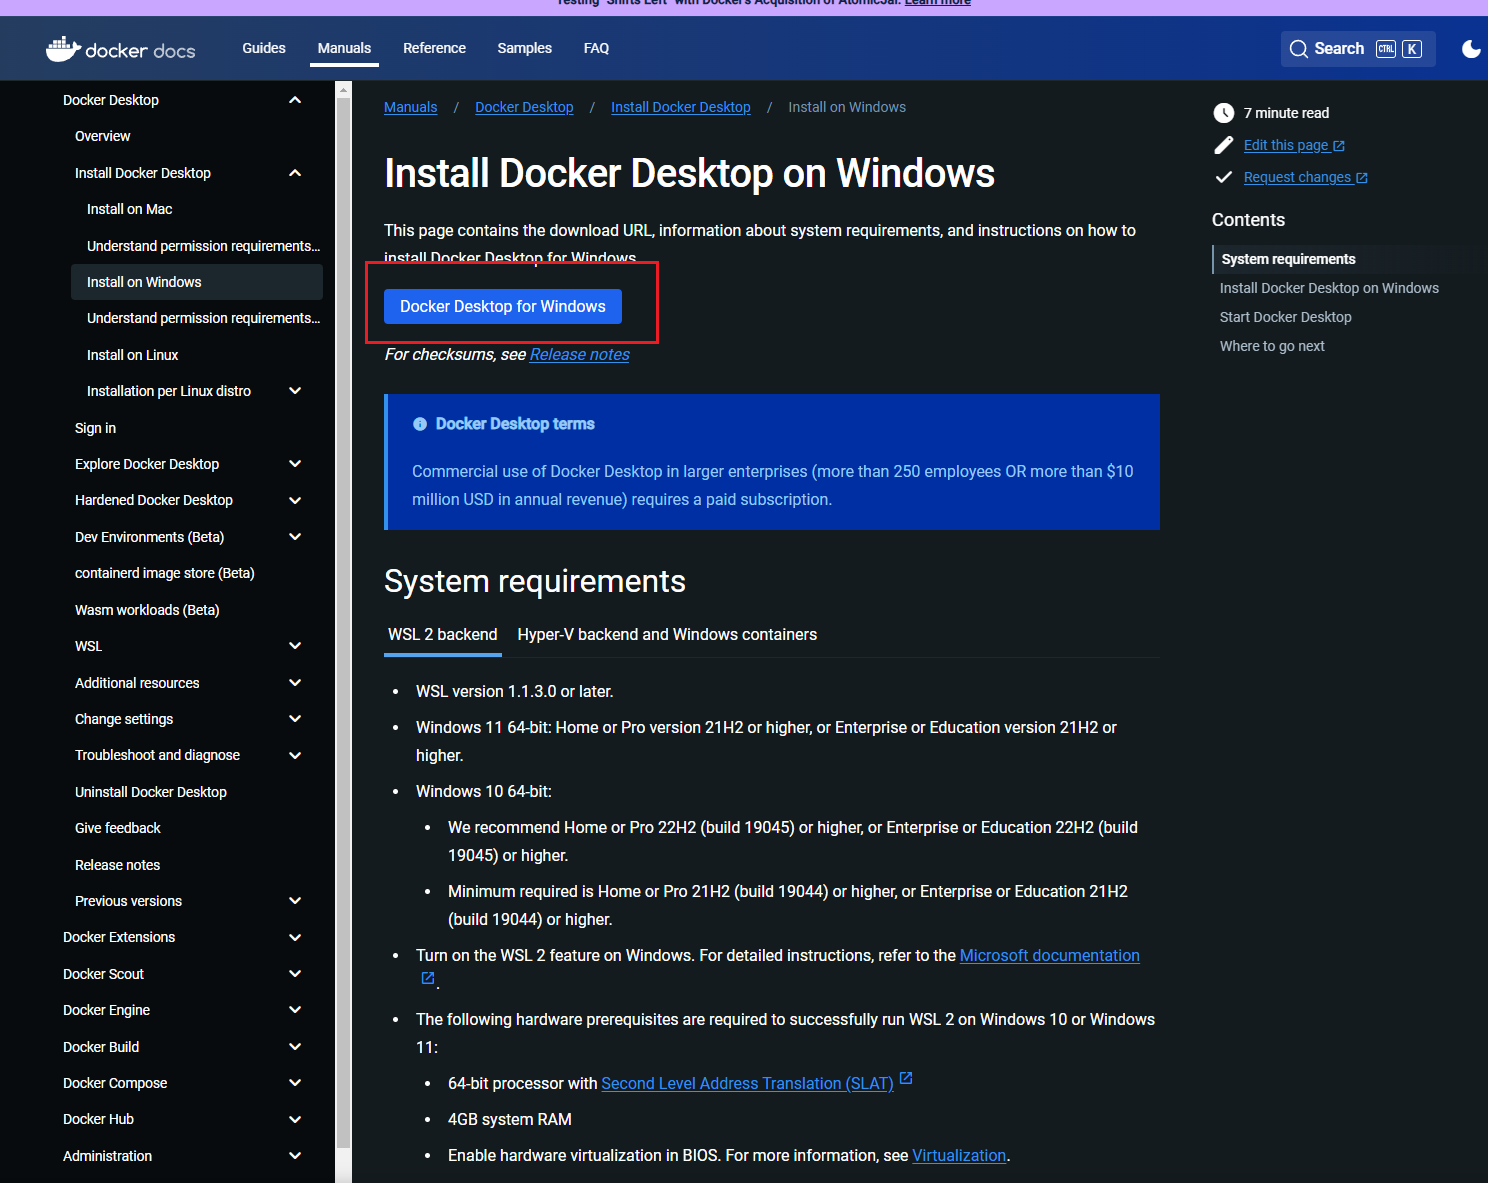Select Install on Windows sidebar item

(x=197, y=282)
